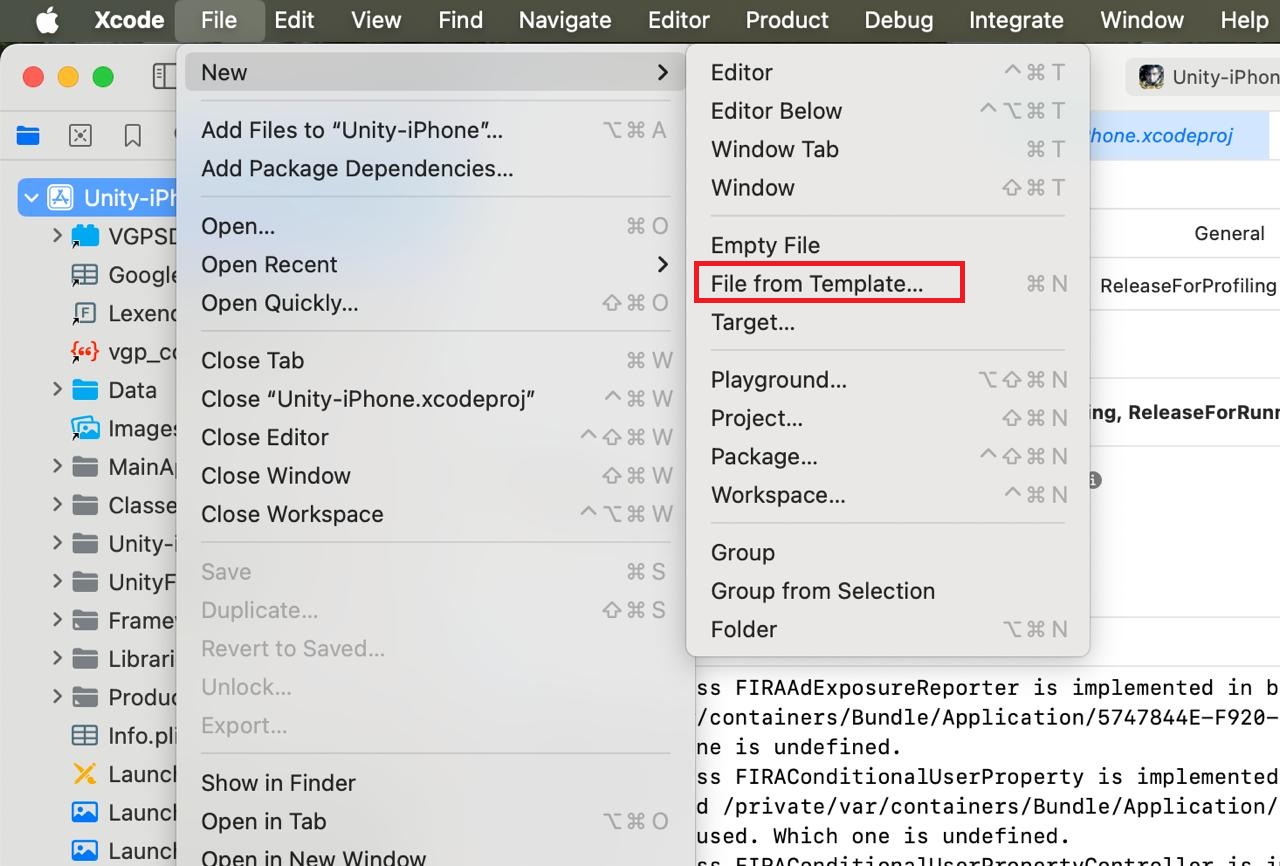Click a LaunchScreen image thumbnail in sidebar
Viewport: 1280px width, 866px height.
[84, 813]
